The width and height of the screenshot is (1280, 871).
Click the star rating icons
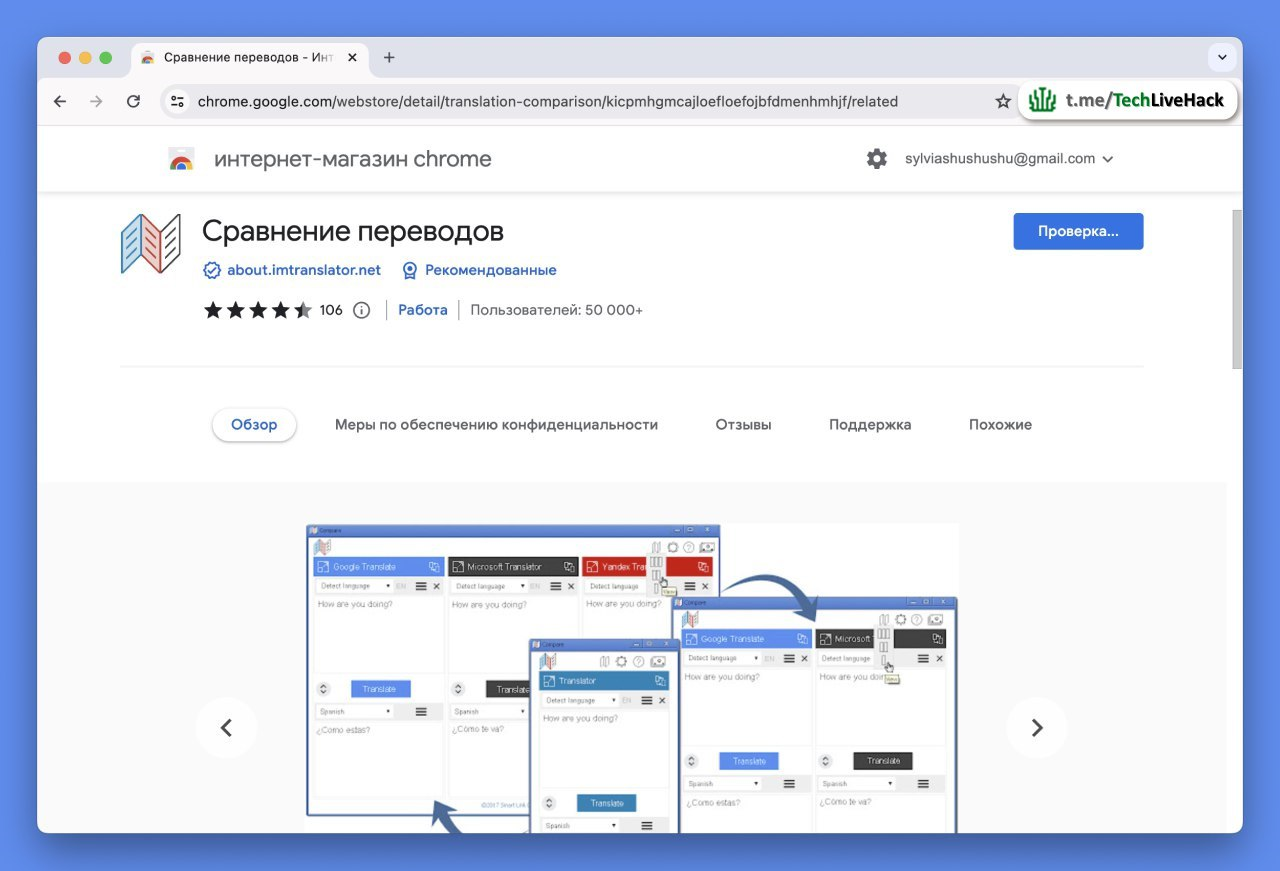pyautogui.click(x=258, y=310)
